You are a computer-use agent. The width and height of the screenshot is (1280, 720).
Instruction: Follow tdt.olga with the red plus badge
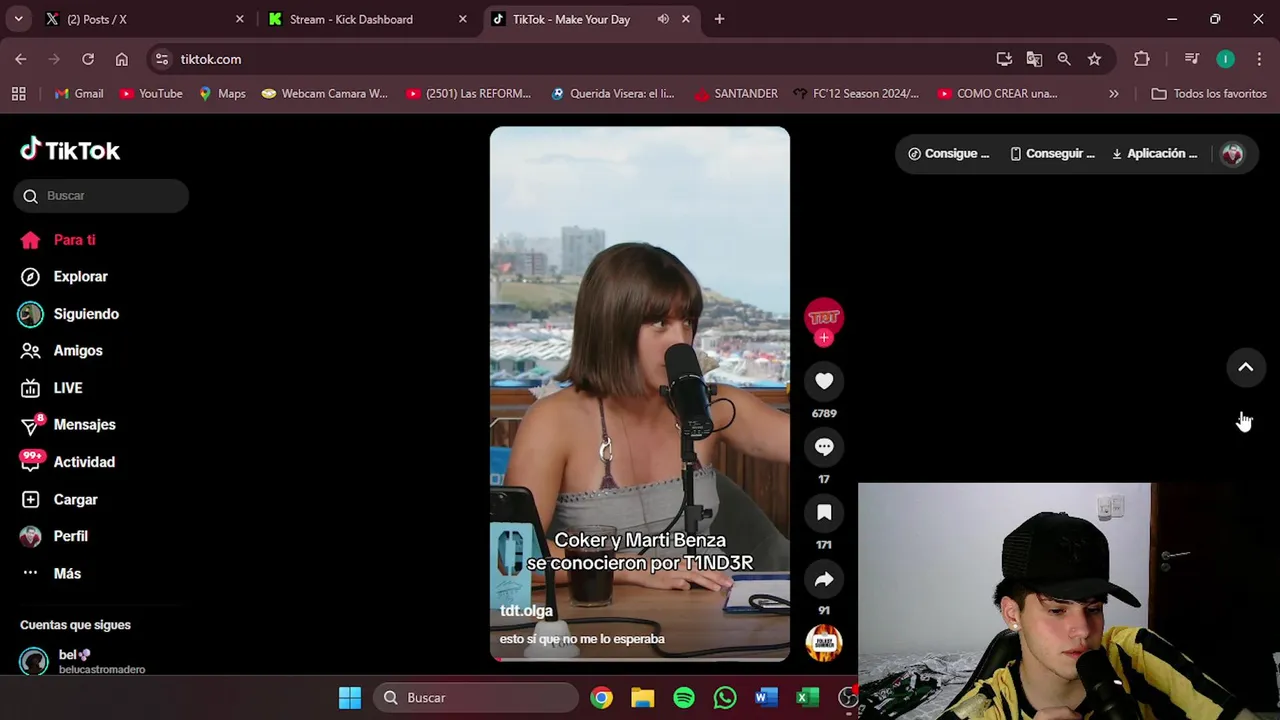(824, 338)
